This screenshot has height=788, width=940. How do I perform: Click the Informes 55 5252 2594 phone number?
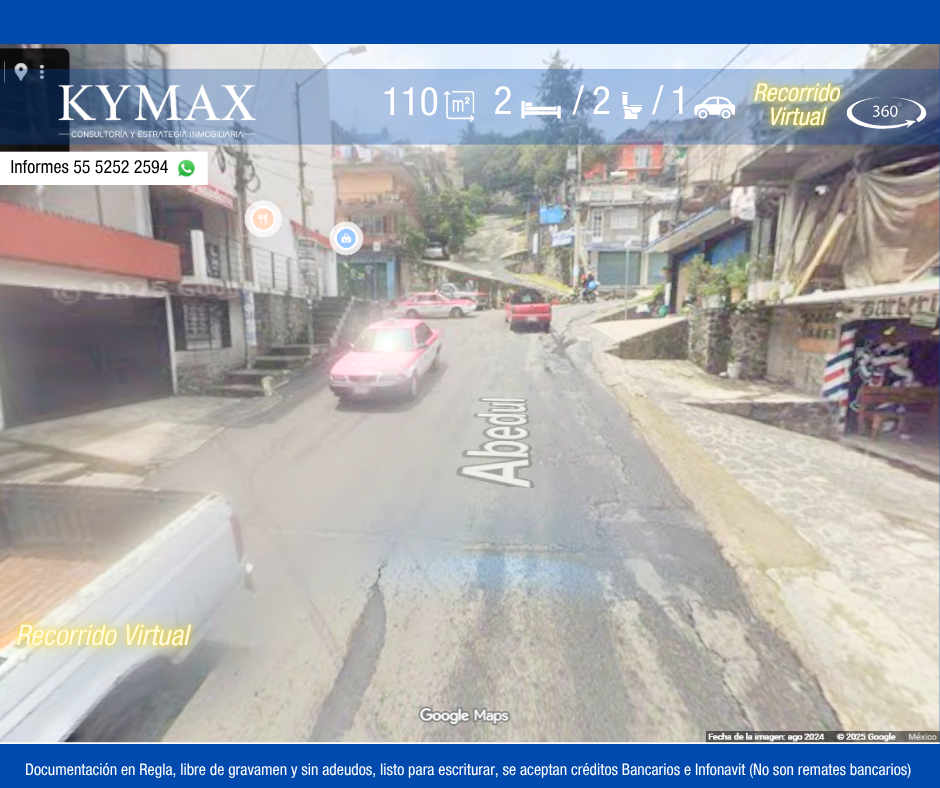[89, 168]
